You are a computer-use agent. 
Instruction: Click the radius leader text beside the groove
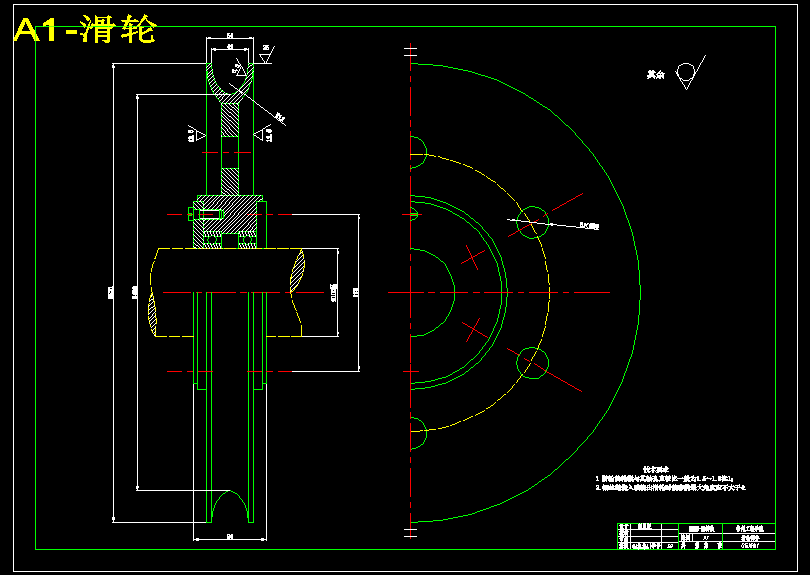coord(281,118)
